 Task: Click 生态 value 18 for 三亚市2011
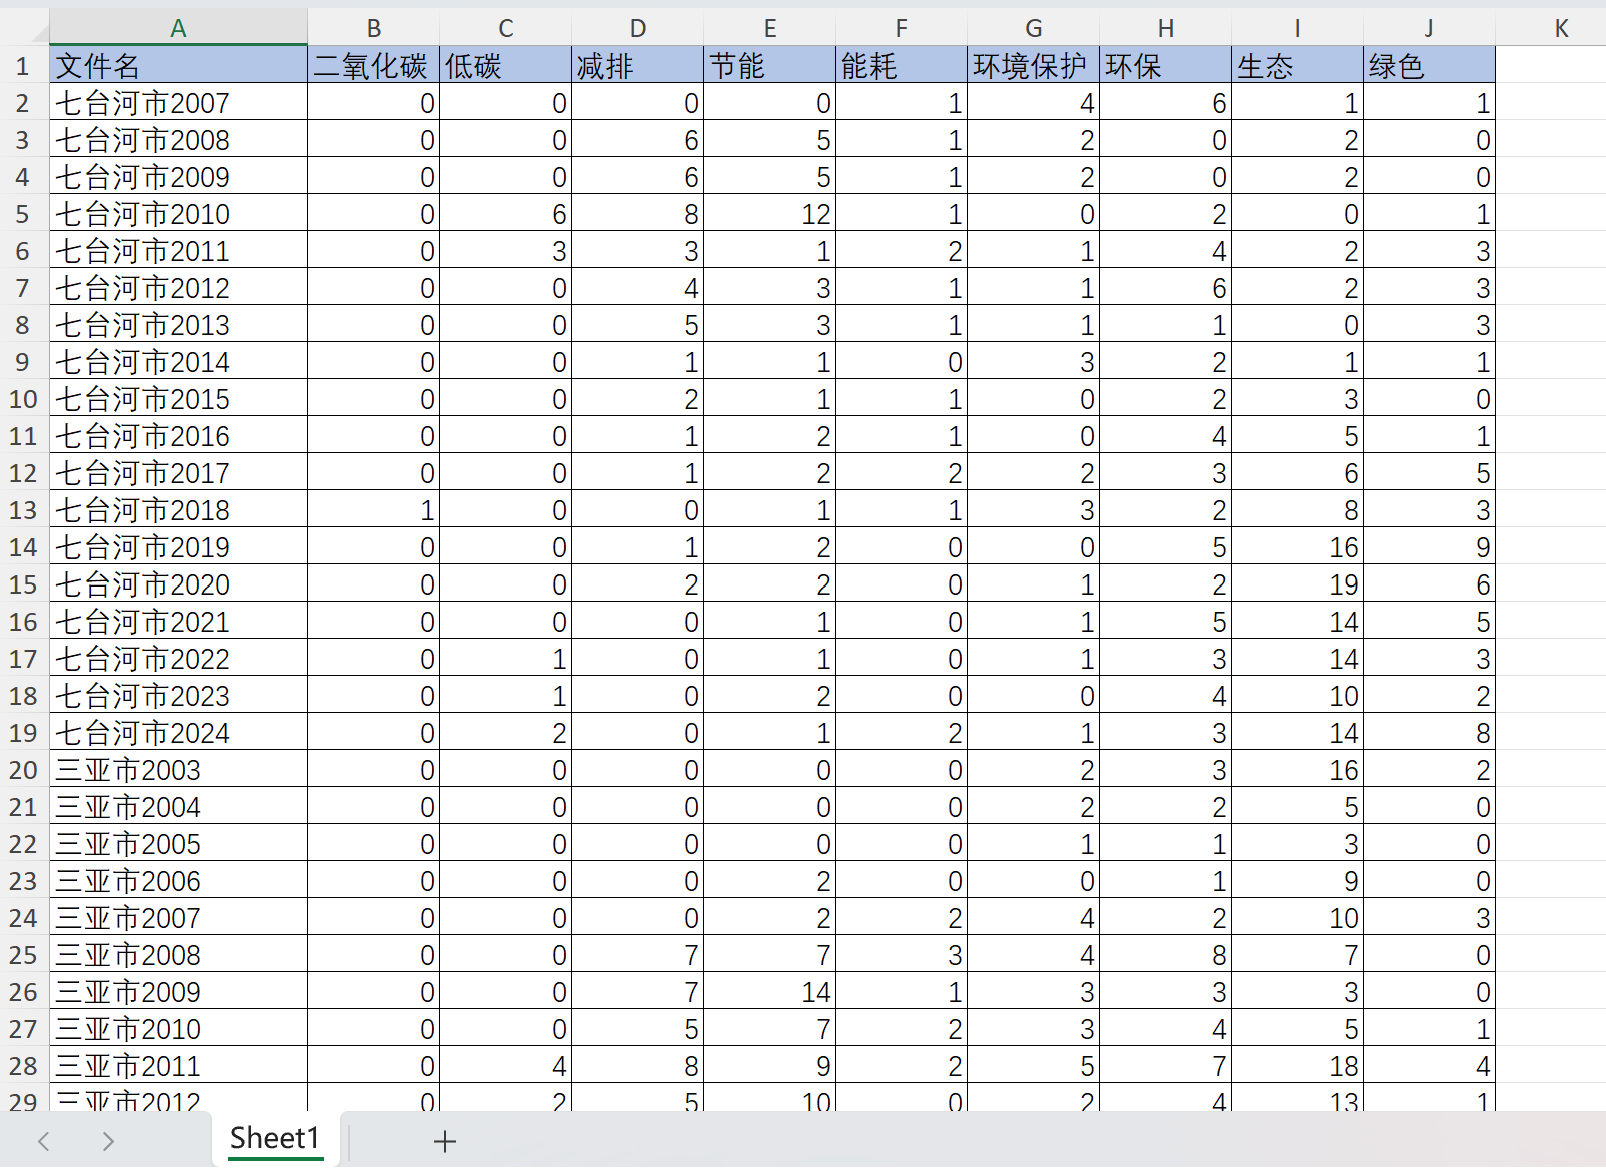(x=1297, y=1066)
